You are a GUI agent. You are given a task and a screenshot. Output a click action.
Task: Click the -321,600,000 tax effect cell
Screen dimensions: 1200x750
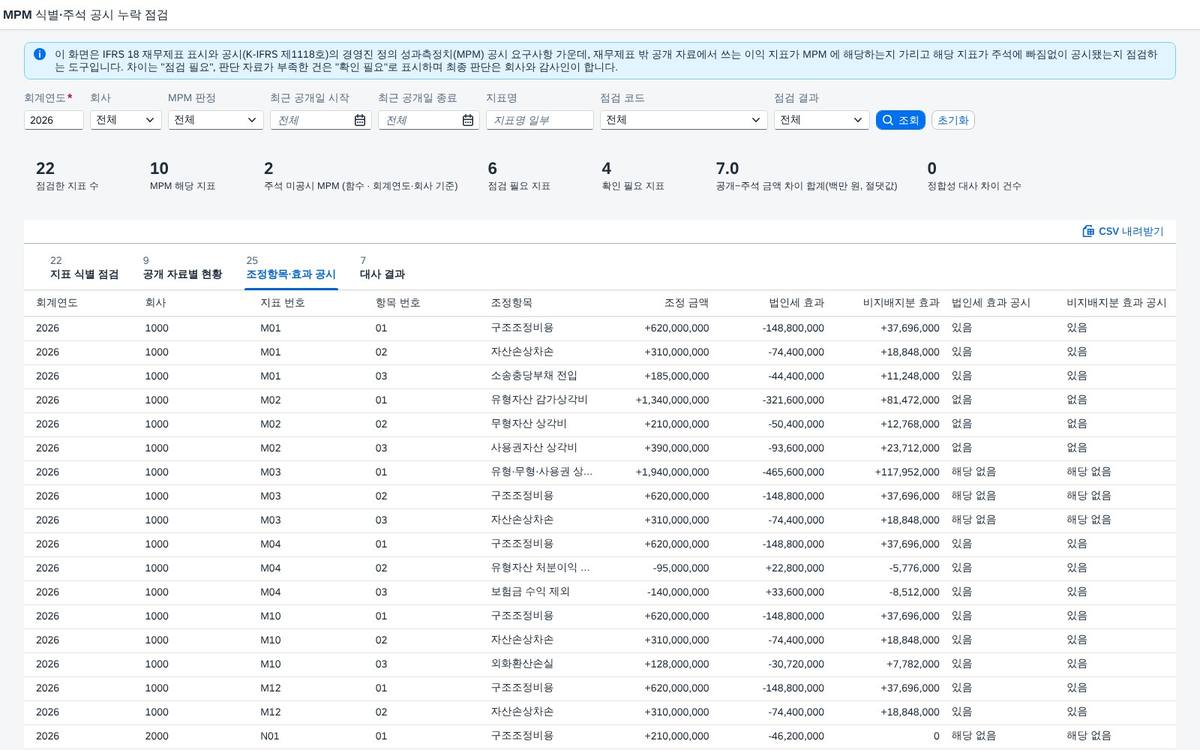(x=793, y=400)
